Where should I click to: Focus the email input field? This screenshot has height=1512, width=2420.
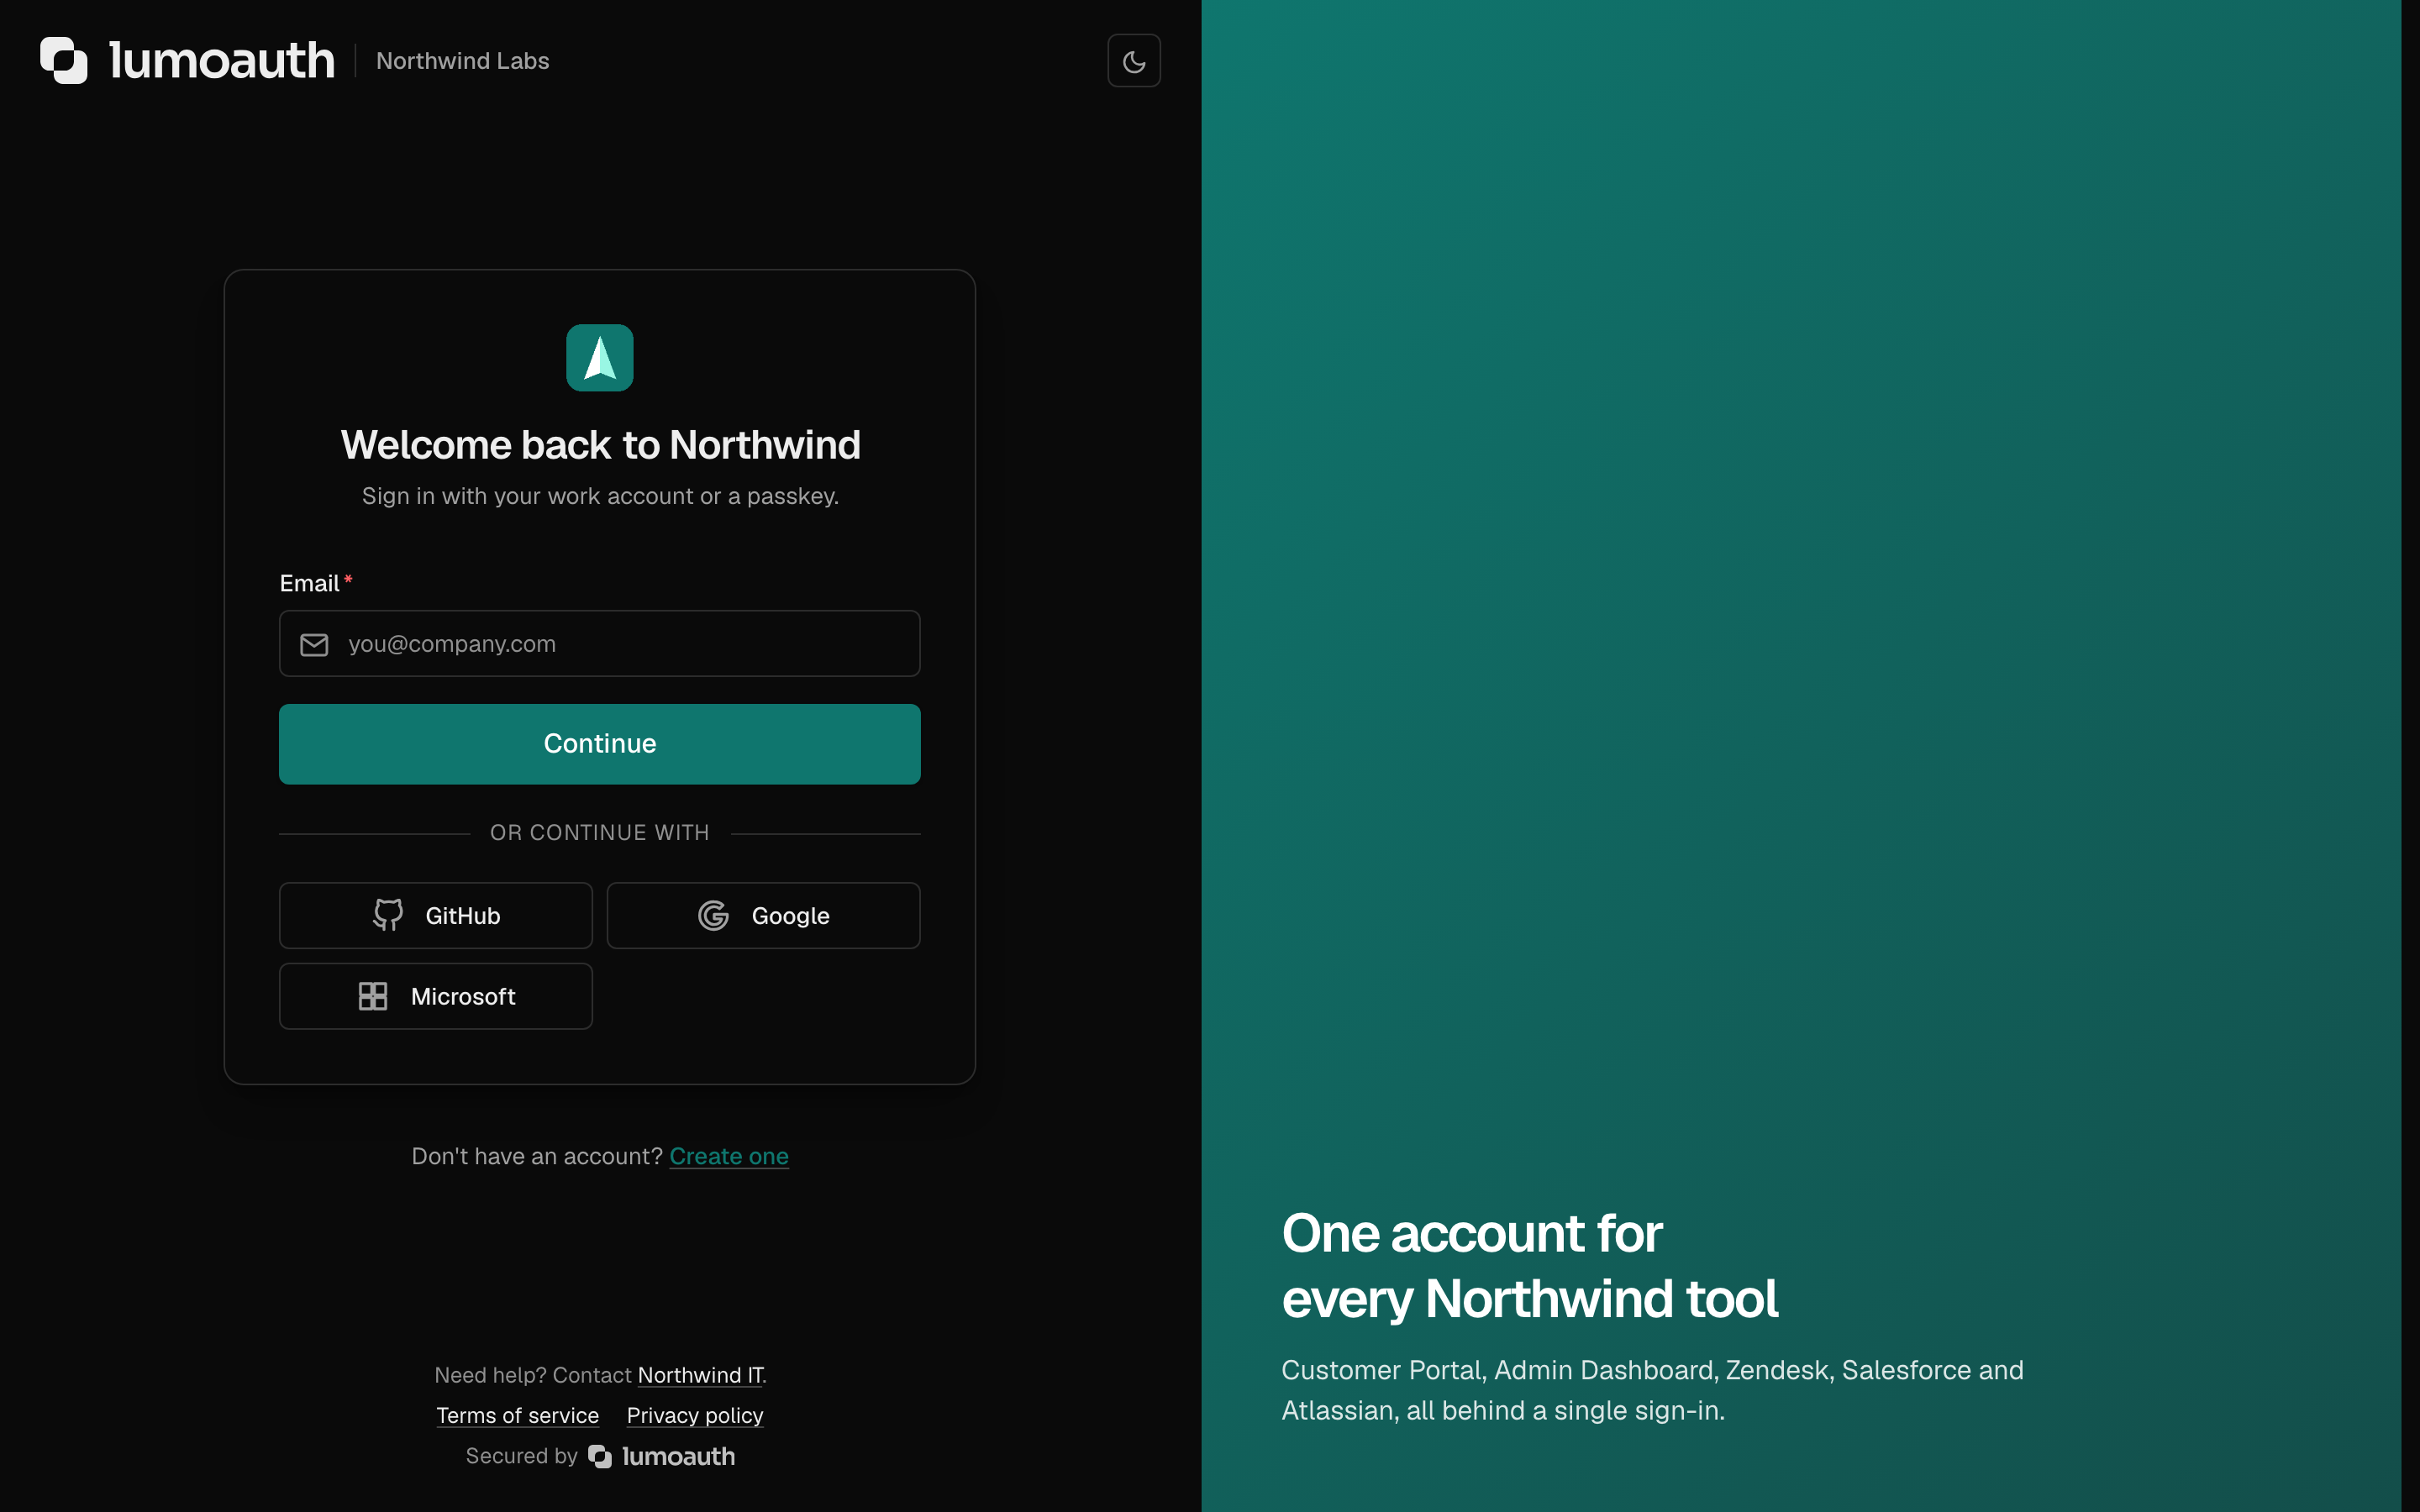click(599, 643)
